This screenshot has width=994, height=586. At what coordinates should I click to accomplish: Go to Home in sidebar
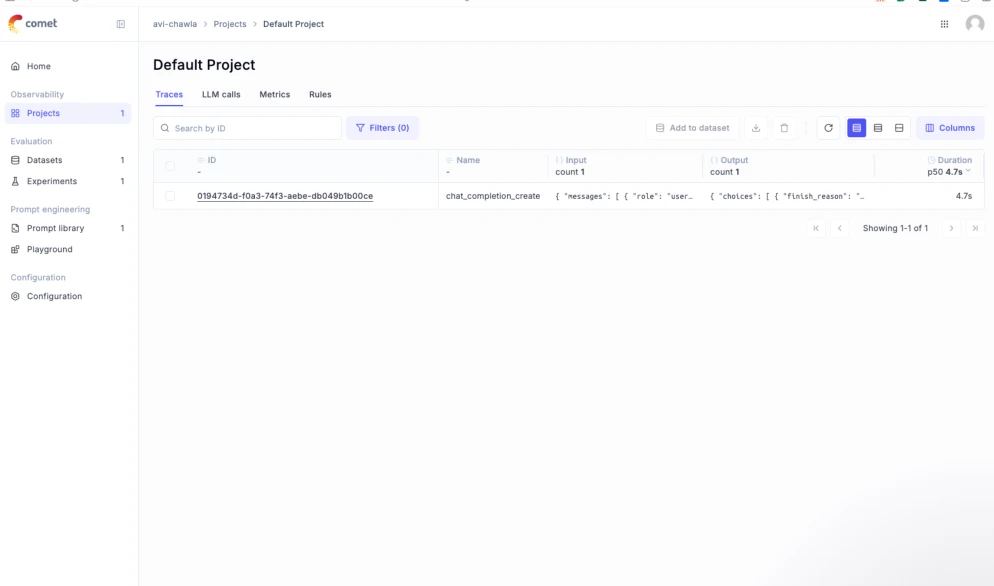(x=68, y=66)
